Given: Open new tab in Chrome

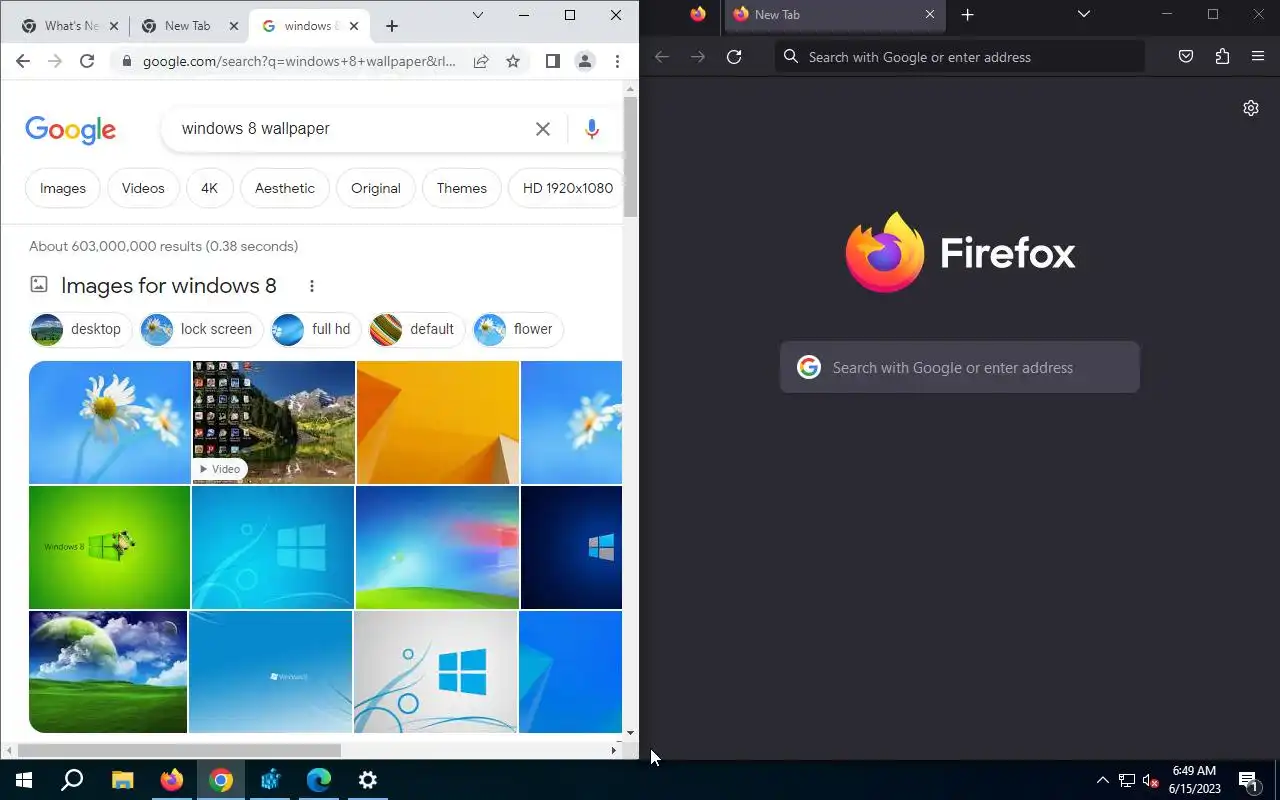Looking at the screenshot, I should pyautogui.click(x=392, y=26).
